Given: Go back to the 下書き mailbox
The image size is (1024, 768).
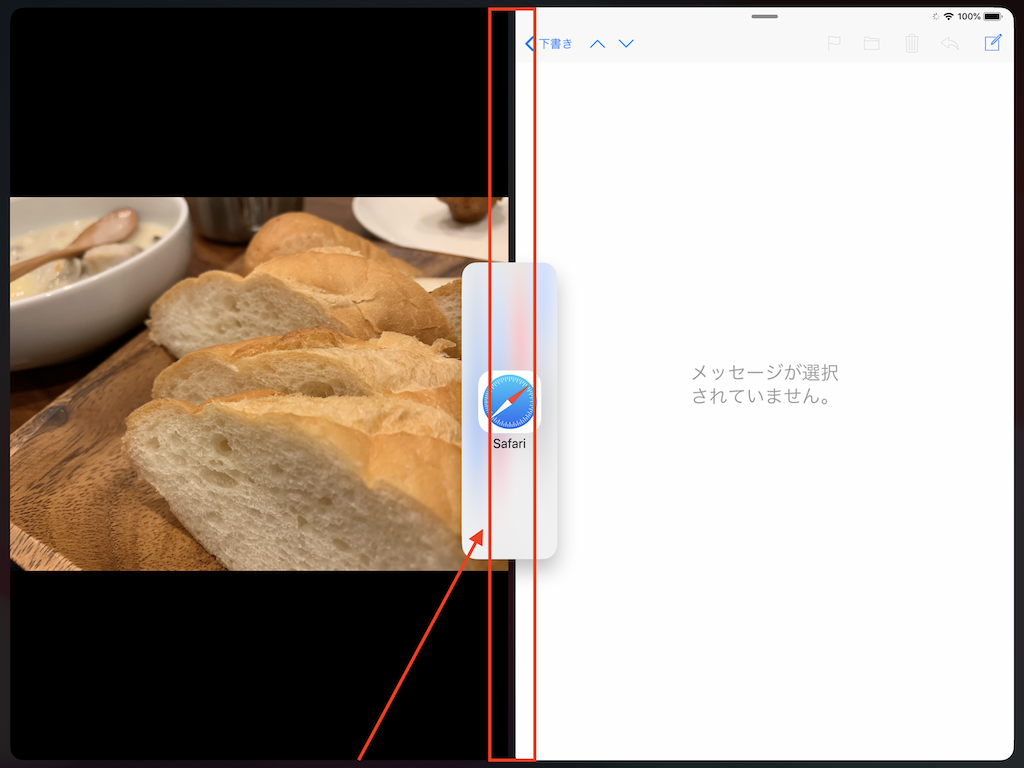Looking at the screenshot, I should 549,44.
